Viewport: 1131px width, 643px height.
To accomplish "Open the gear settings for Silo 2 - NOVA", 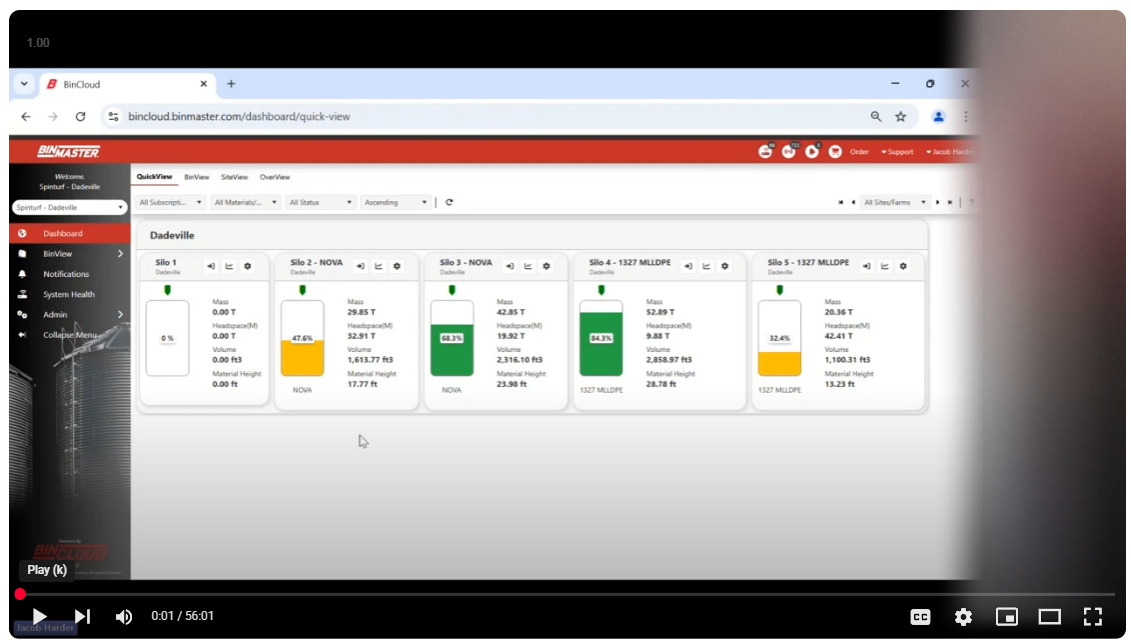I will pyautogui.click(x=397, y=266).
